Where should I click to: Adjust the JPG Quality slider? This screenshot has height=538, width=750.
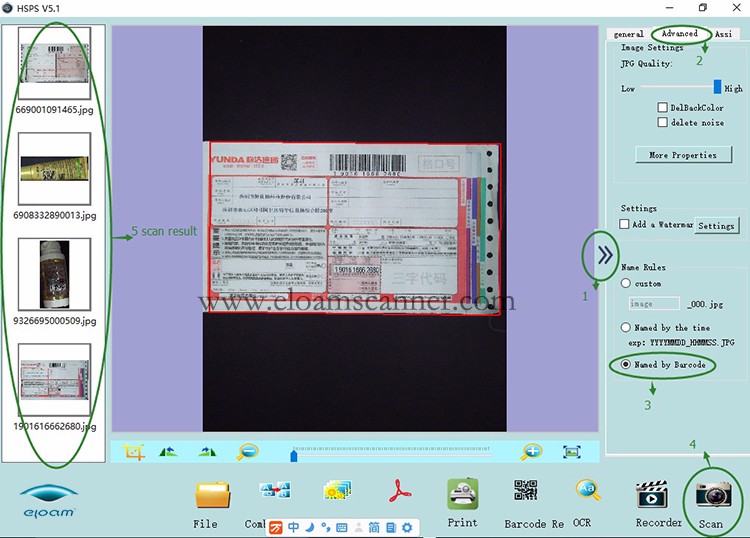(717, 88)
